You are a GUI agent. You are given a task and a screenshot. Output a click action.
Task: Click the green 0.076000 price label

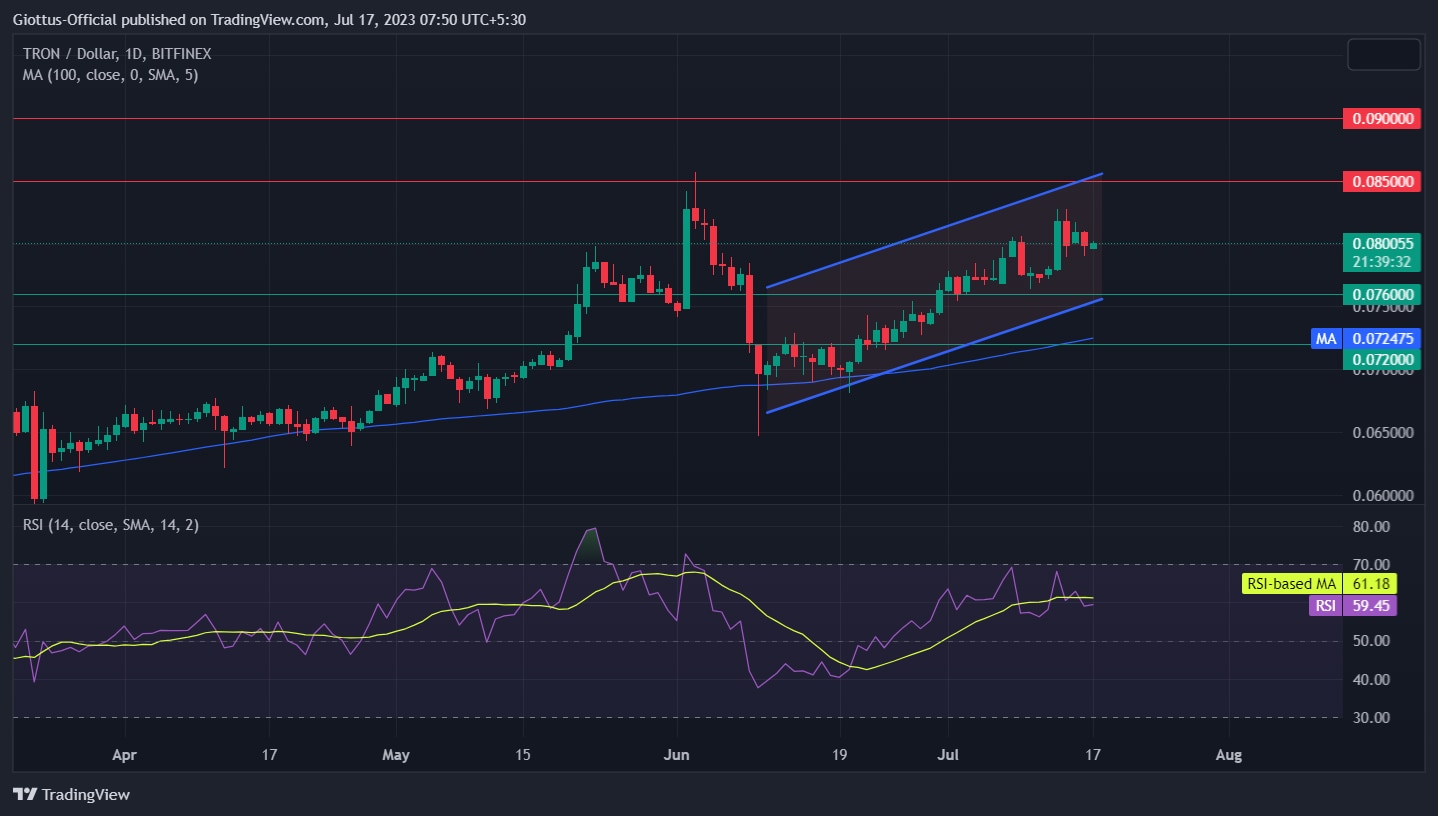[x=1382, y=294]
